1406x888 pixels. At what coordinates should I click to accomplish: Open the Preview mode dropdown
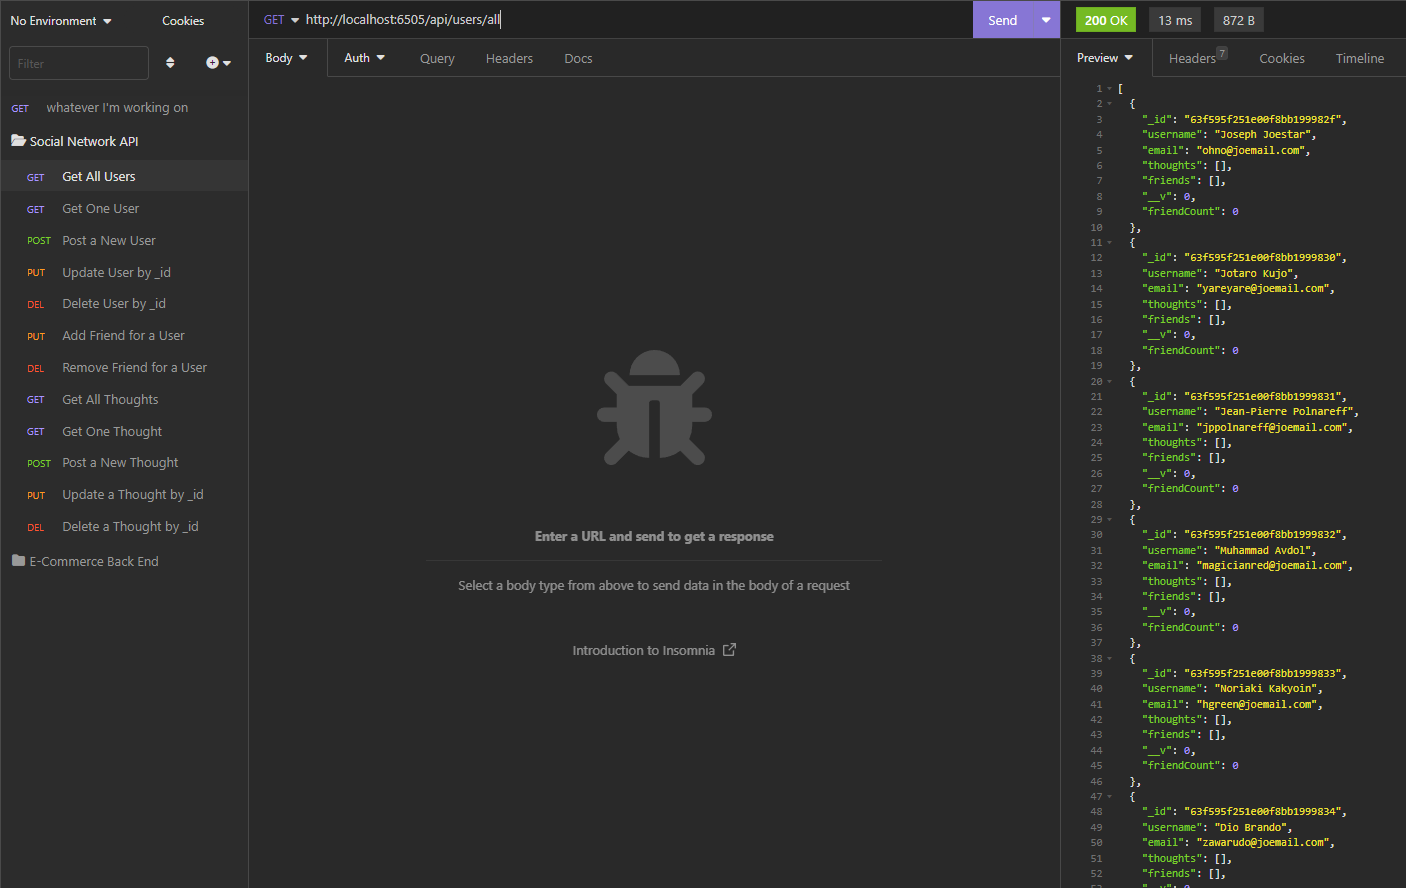coord(1105,58)
